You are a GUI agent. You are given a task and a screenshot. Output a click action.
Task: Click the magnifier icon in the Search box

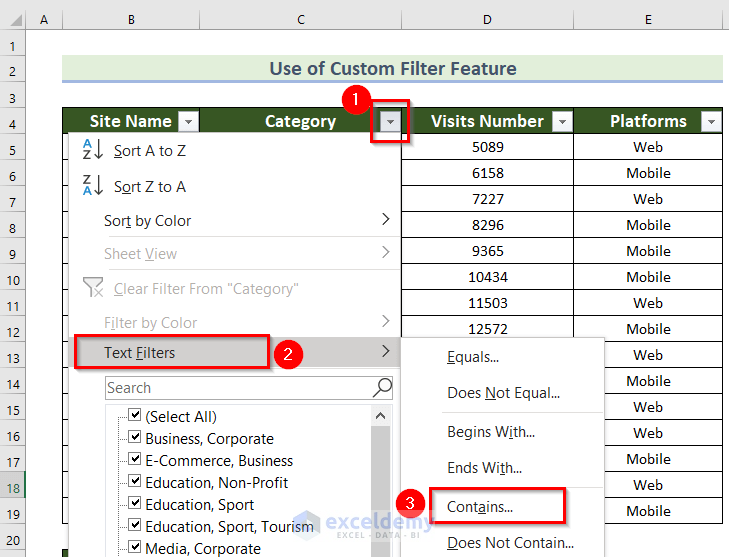pos(382,388)
